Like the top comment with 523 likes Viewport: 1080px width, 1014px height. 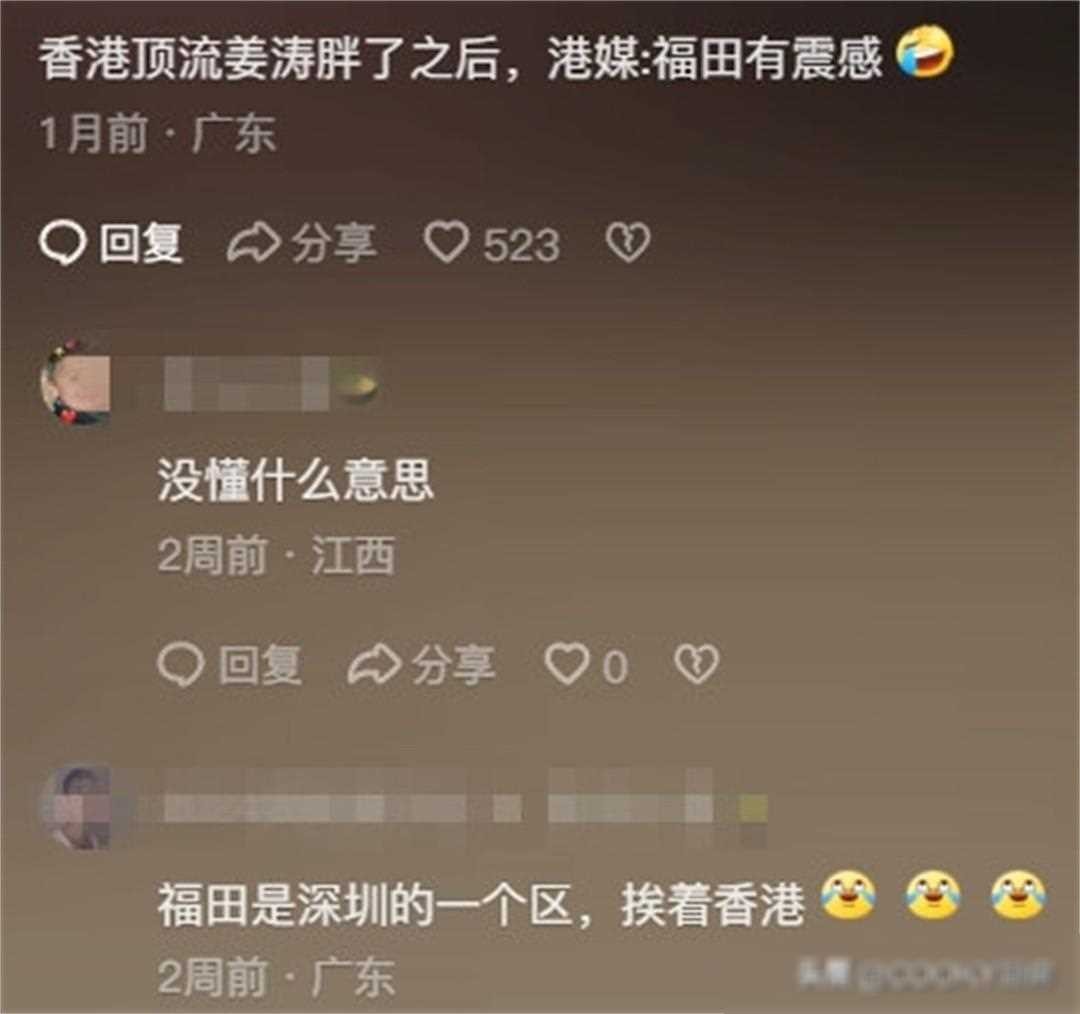[x=446, y=242]
